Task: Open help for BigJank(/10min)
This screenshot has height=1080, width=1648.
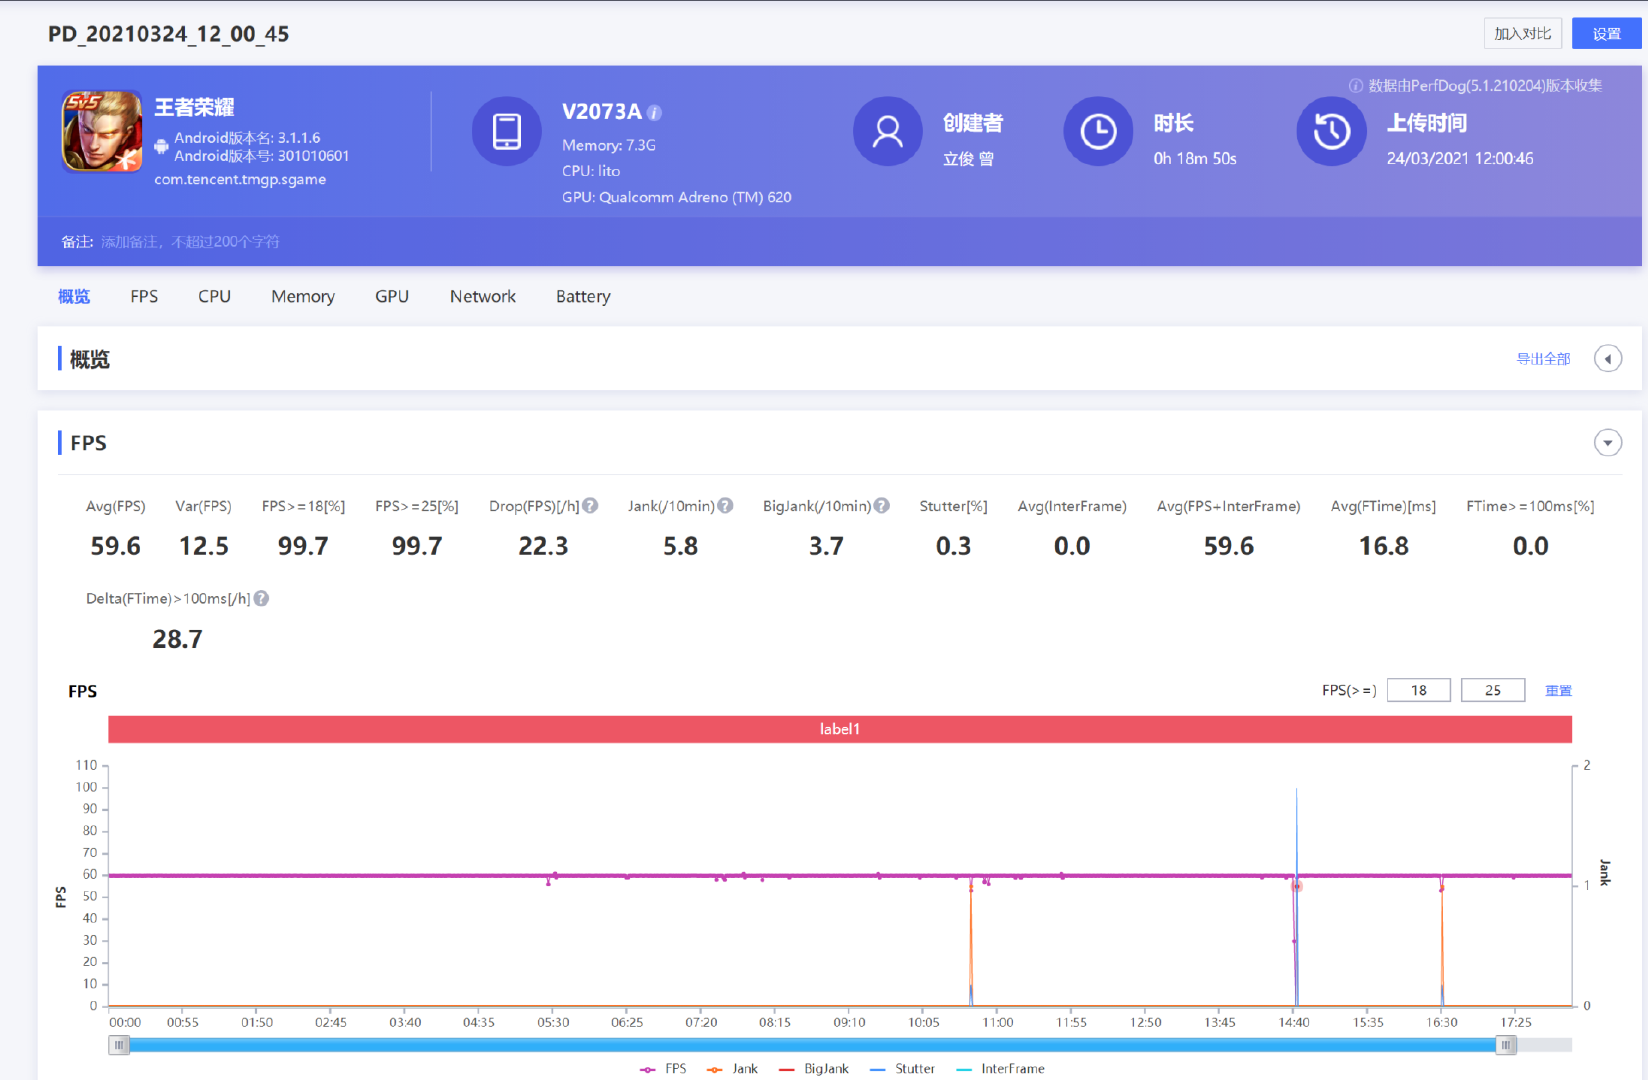Action: pyautogui.click(x=881, y=506)
